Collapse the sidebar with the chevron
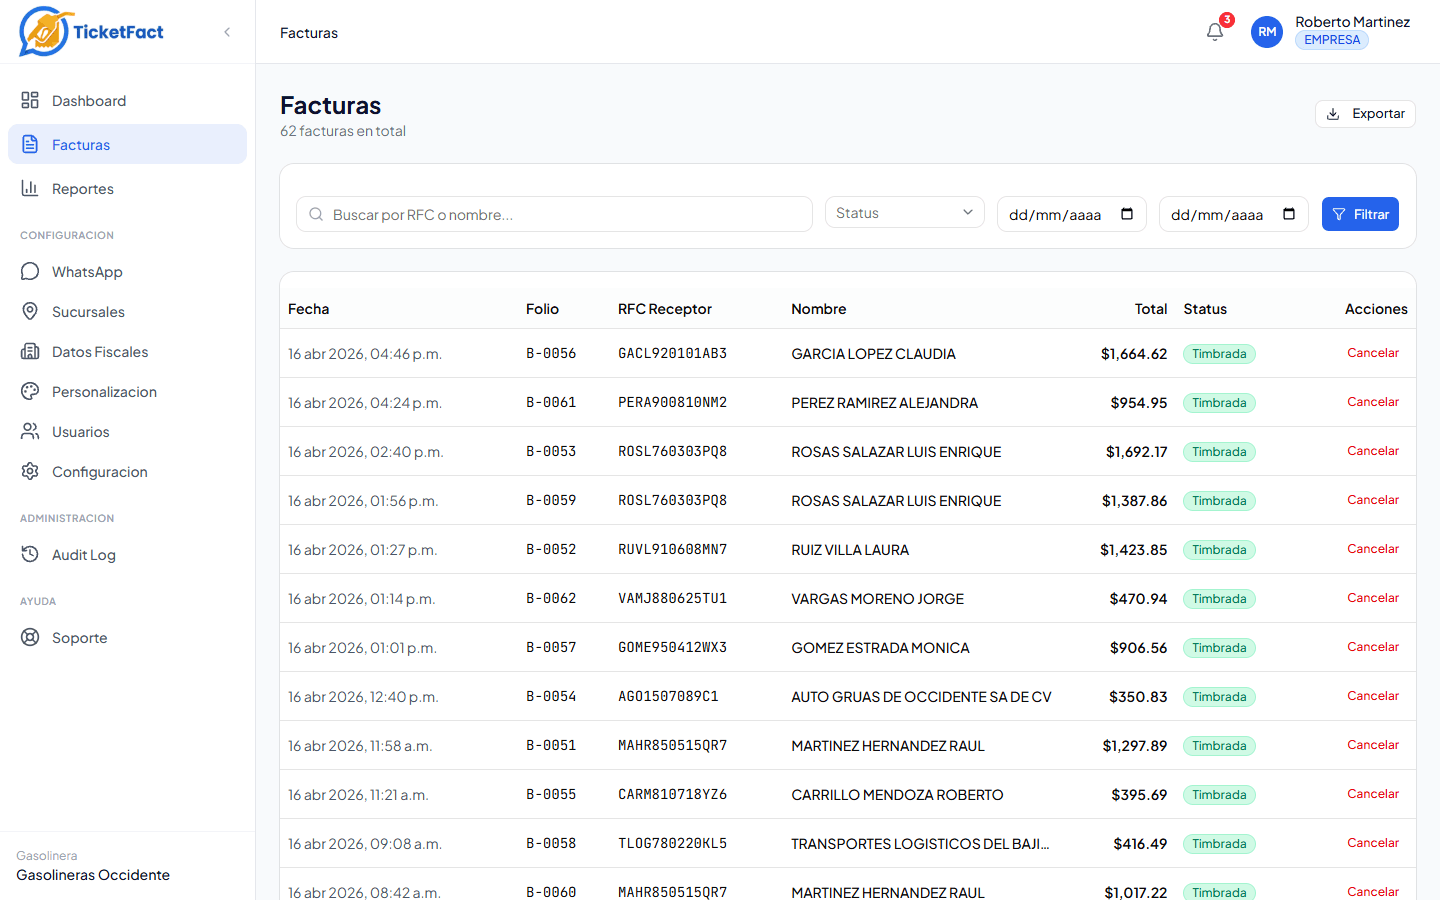The height and width of the screenshot is (900, 1440). [x=227, y=32]
